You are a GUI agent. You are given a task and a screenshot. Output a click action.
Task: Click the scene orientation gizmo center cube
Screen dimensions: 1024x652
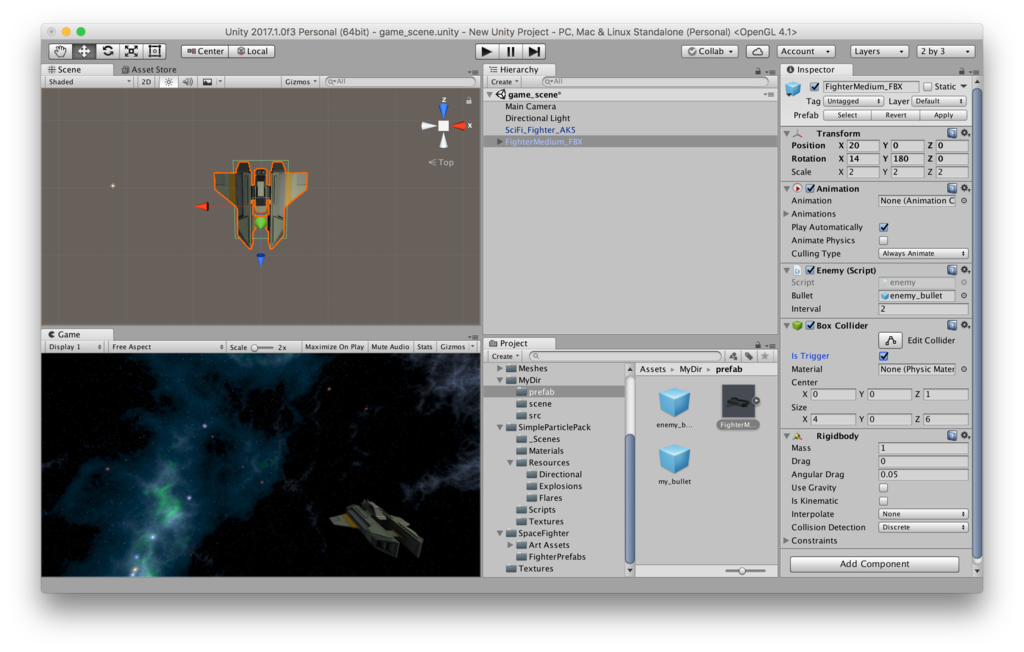point(443,125)
